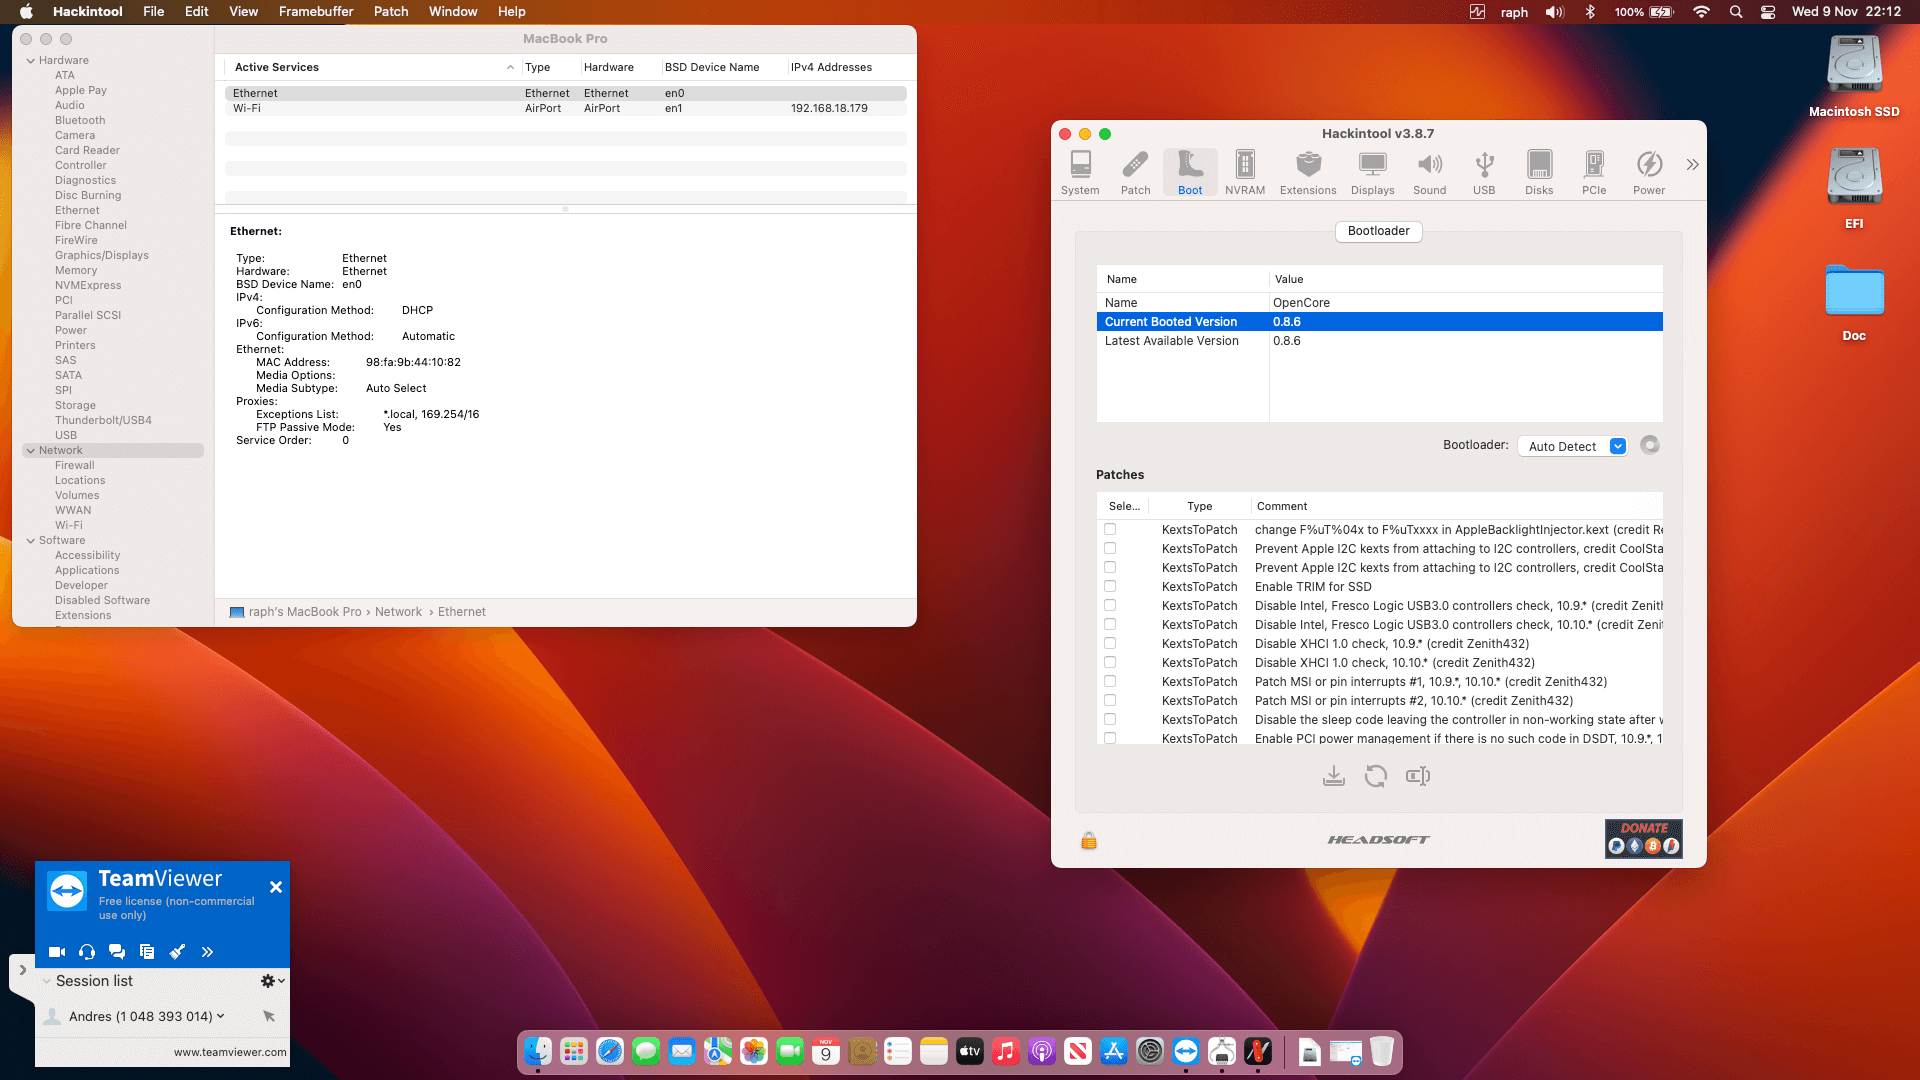1920x1080 pixels.
Task: Click the download patches icon below Patches list
Action: [x=1334, y=776]
